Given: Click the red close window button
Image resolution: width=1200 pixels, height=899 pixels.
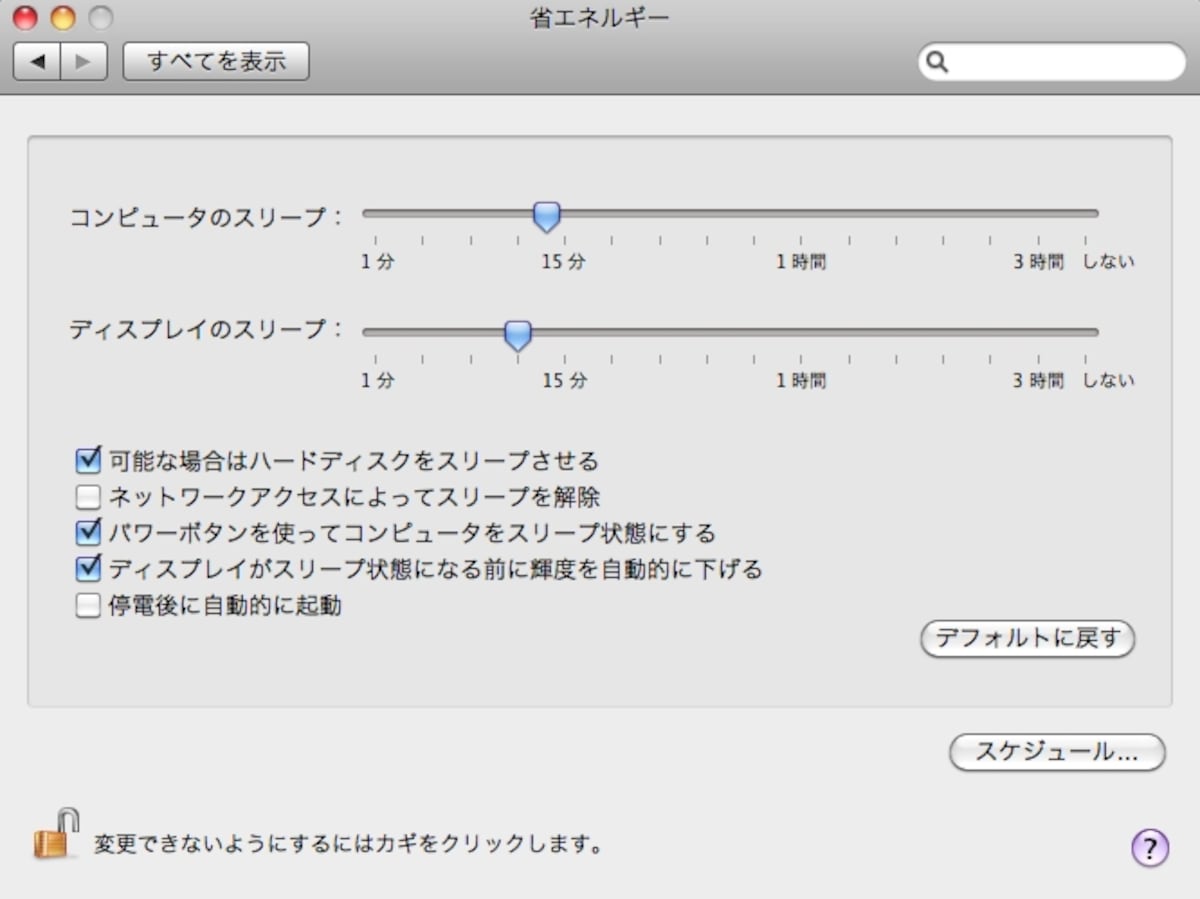Looking at the screenshot, I should point(25,17).
